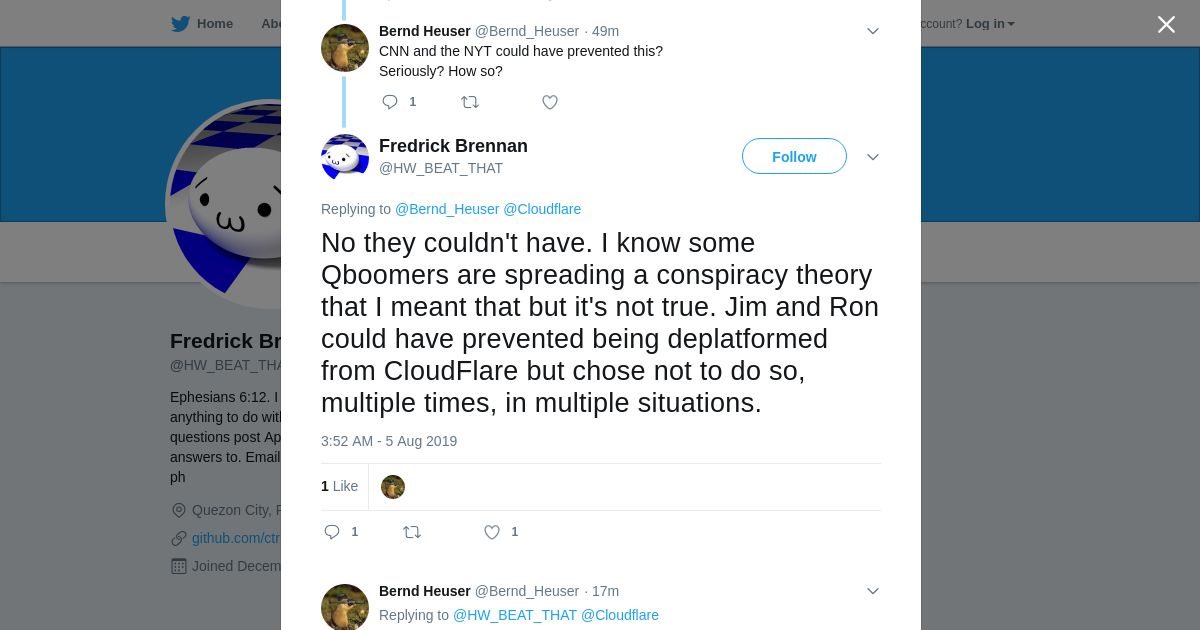This screenshot has width=1200, height=630.
Task: Open more options on Fredrick Brennan's tweet
Action: click(x=872, y=157)
